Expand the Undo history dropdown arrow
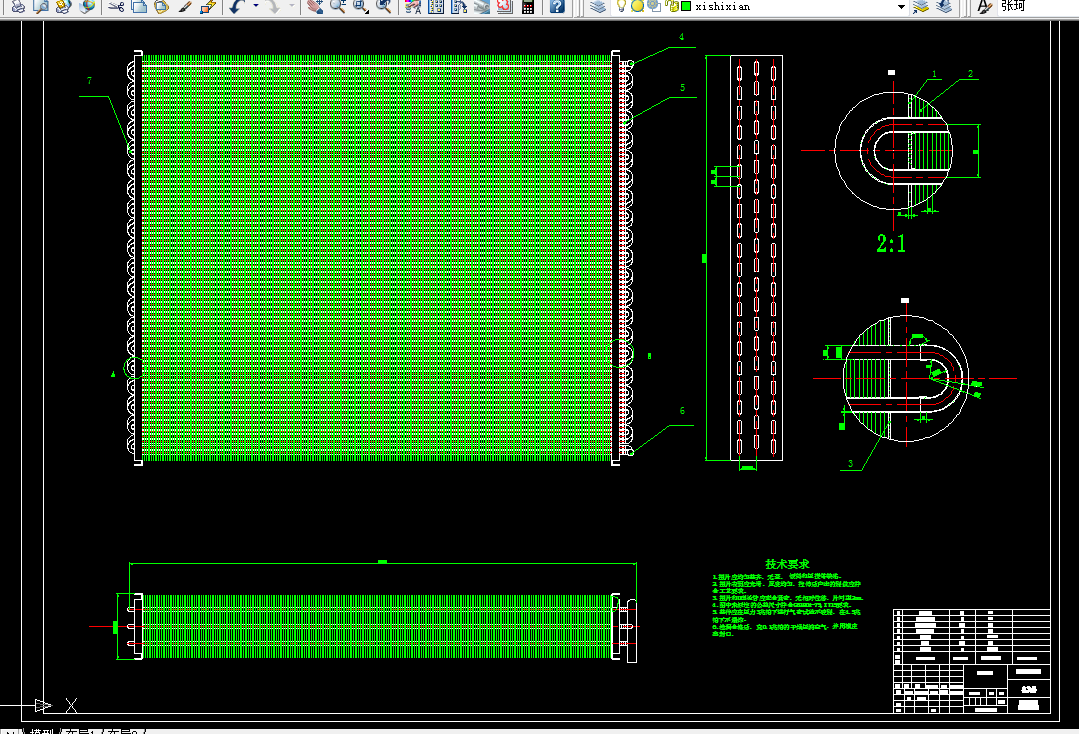Screen dimensions: 1079x734 click(256, 6)
